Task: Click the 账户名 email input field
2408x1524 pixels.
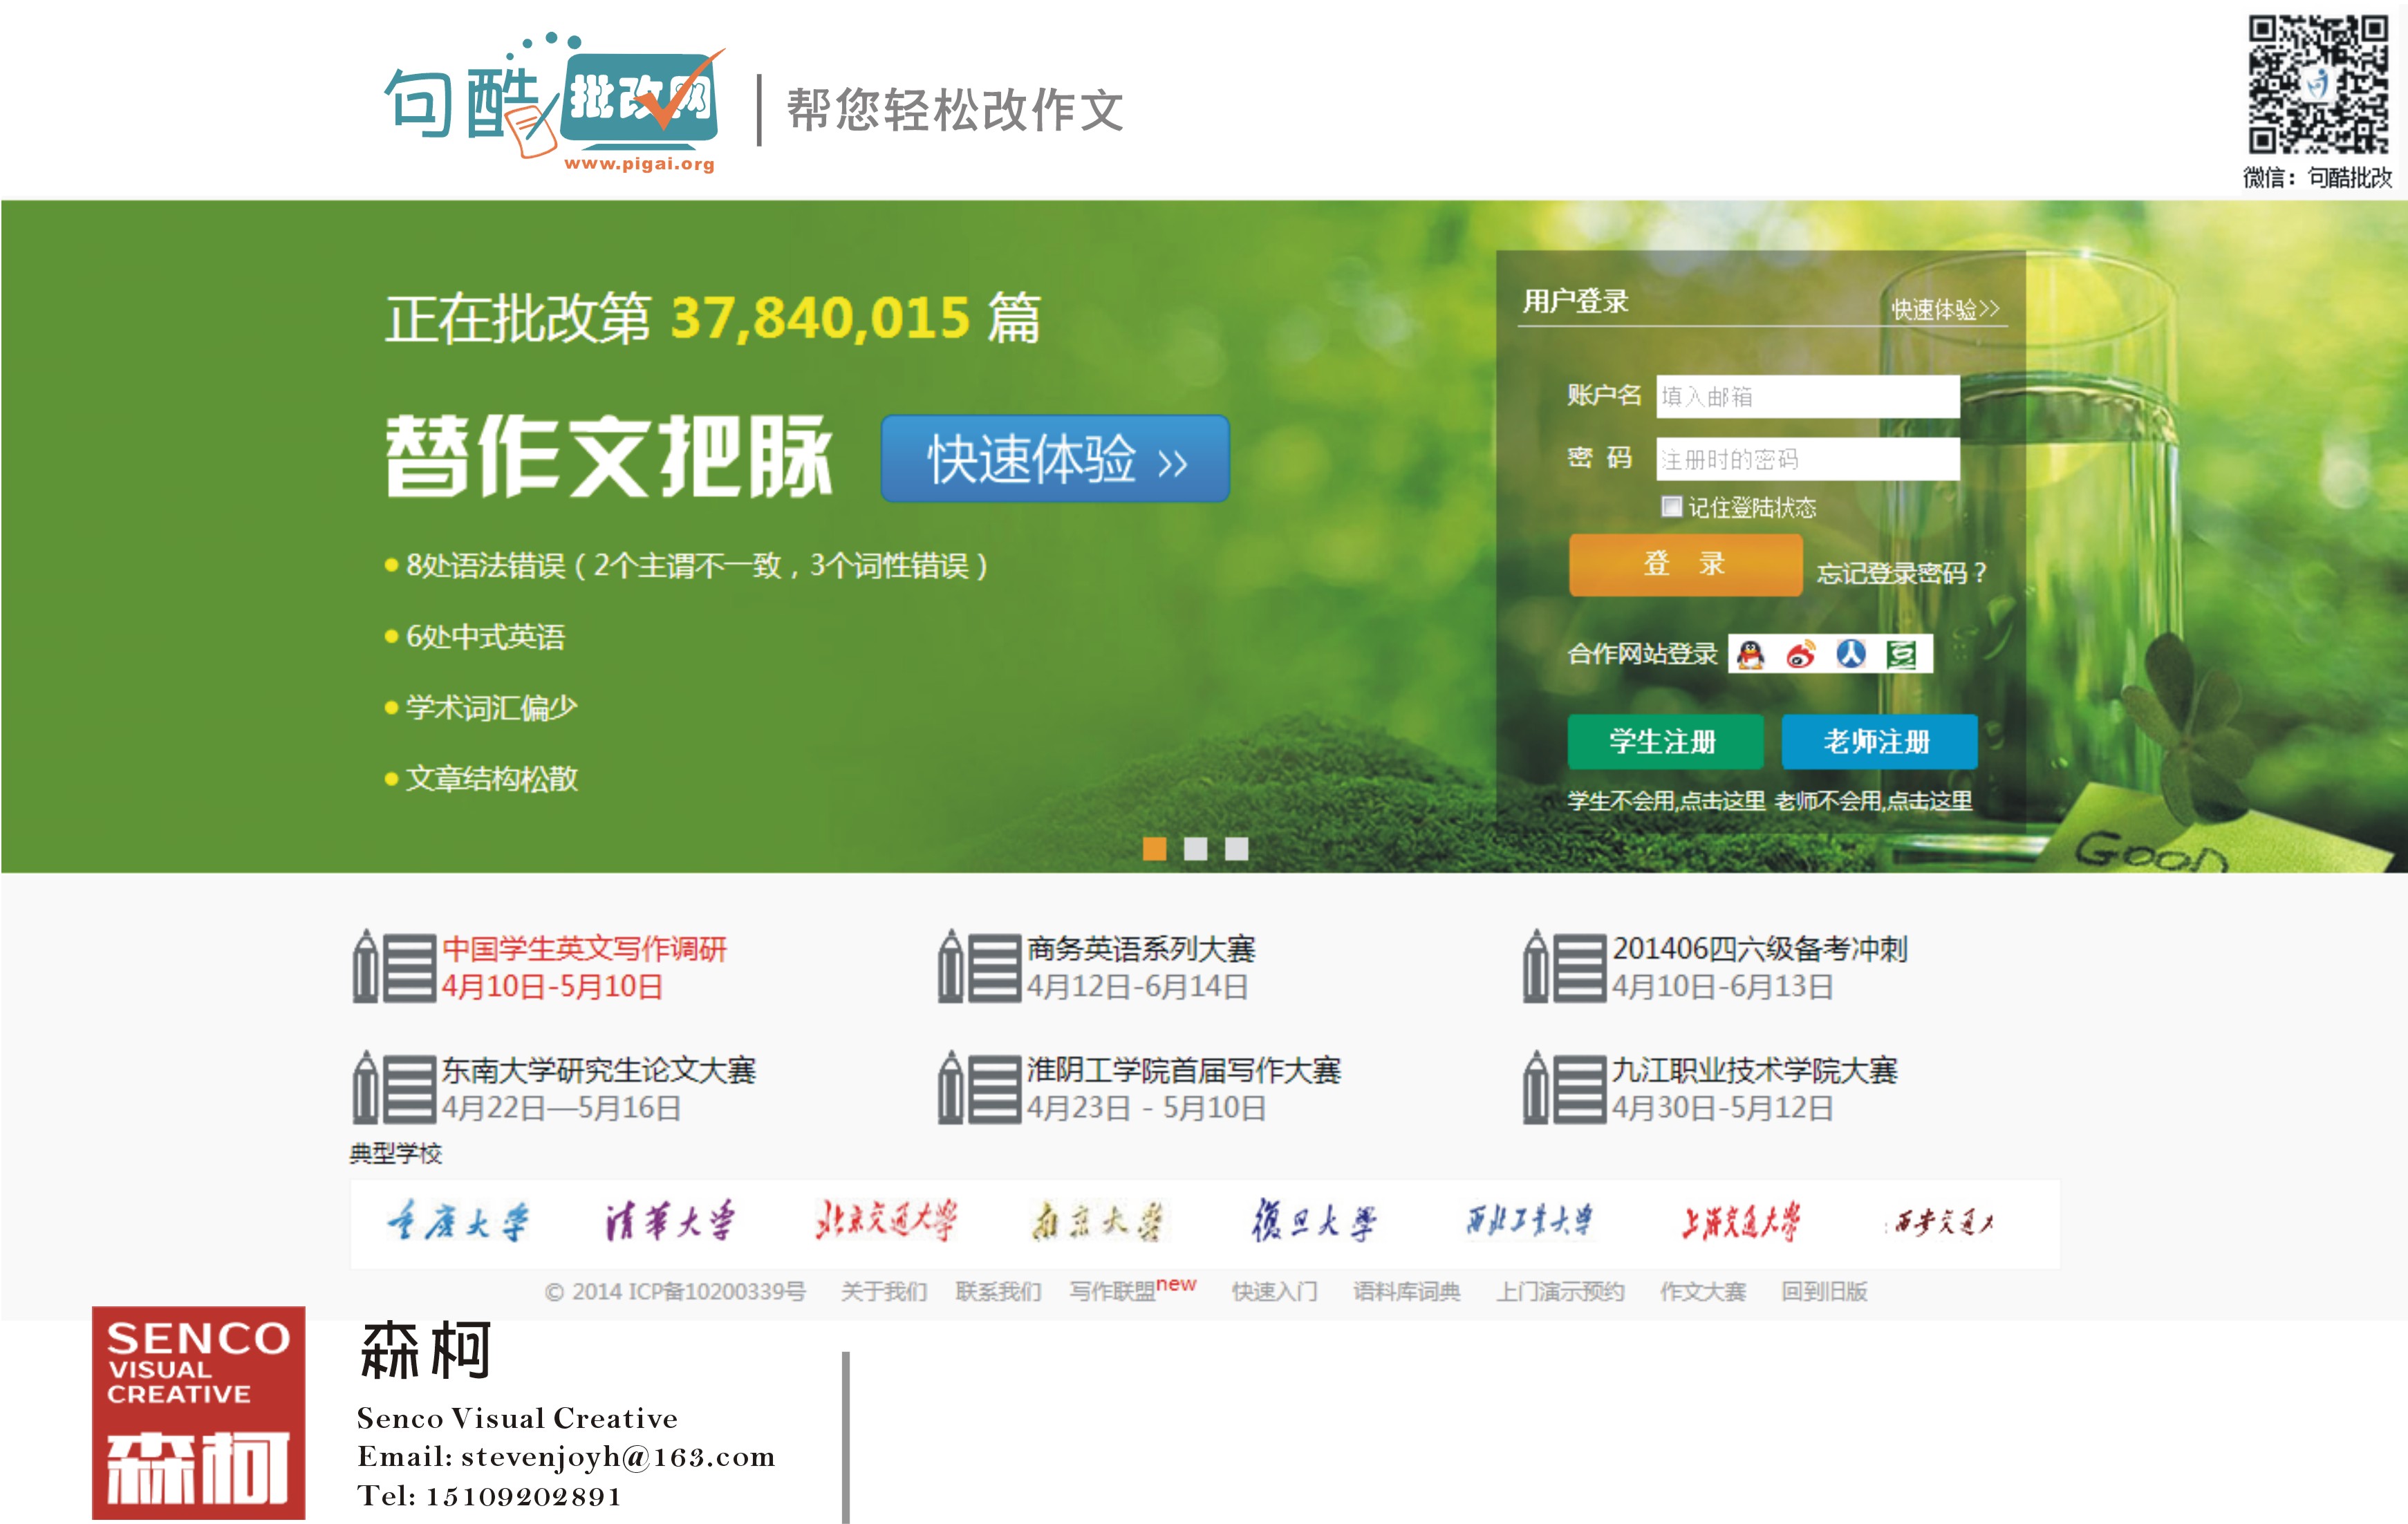Action: (1805, 397)
